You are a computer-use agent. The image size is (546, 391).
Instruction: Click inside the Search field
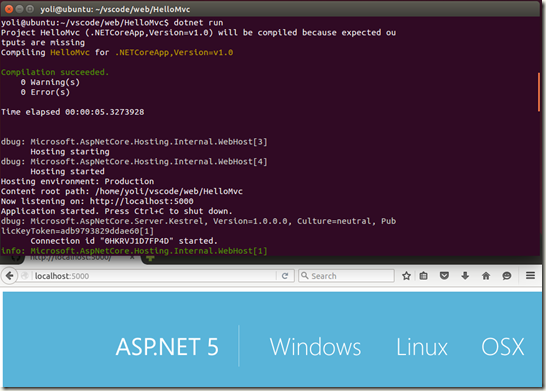click(346, 276)
